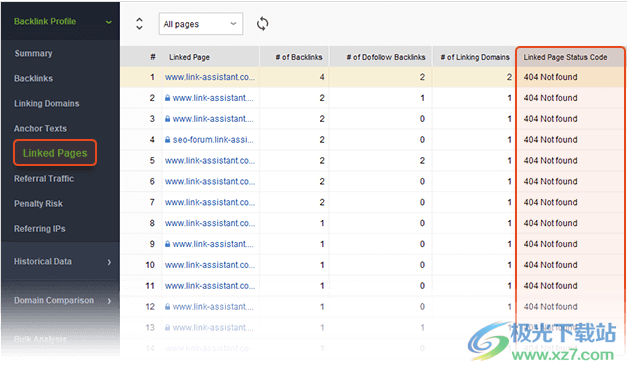The height and width of the screenshot is (371, 627).
Task: Open linked page URL in row 3
Action: [213, 119]
